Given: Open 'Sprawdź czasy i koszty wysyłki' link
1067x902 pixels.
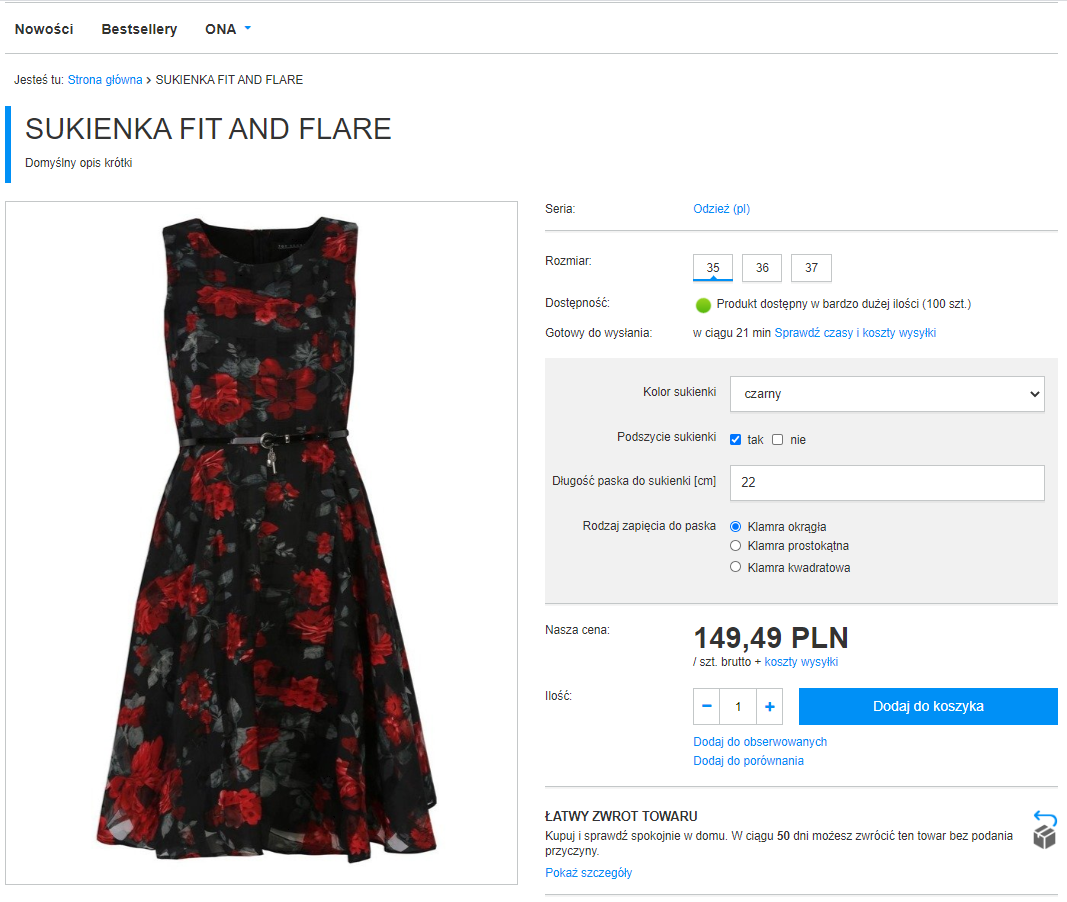Looking at the screenshot, I should click(855, 333).
